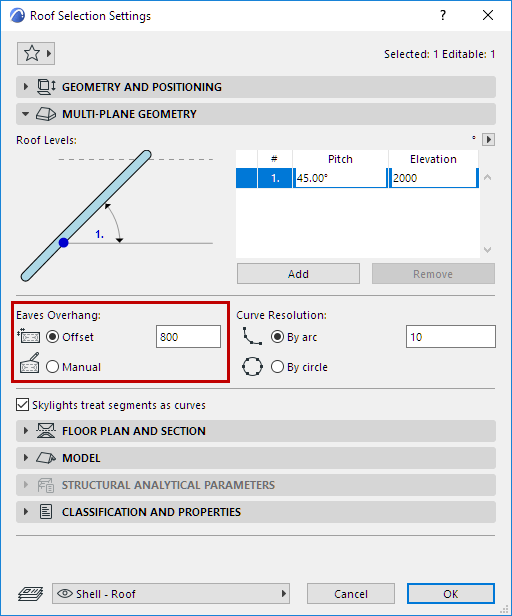Click the help question mark icon

click(x=443, y=16)
